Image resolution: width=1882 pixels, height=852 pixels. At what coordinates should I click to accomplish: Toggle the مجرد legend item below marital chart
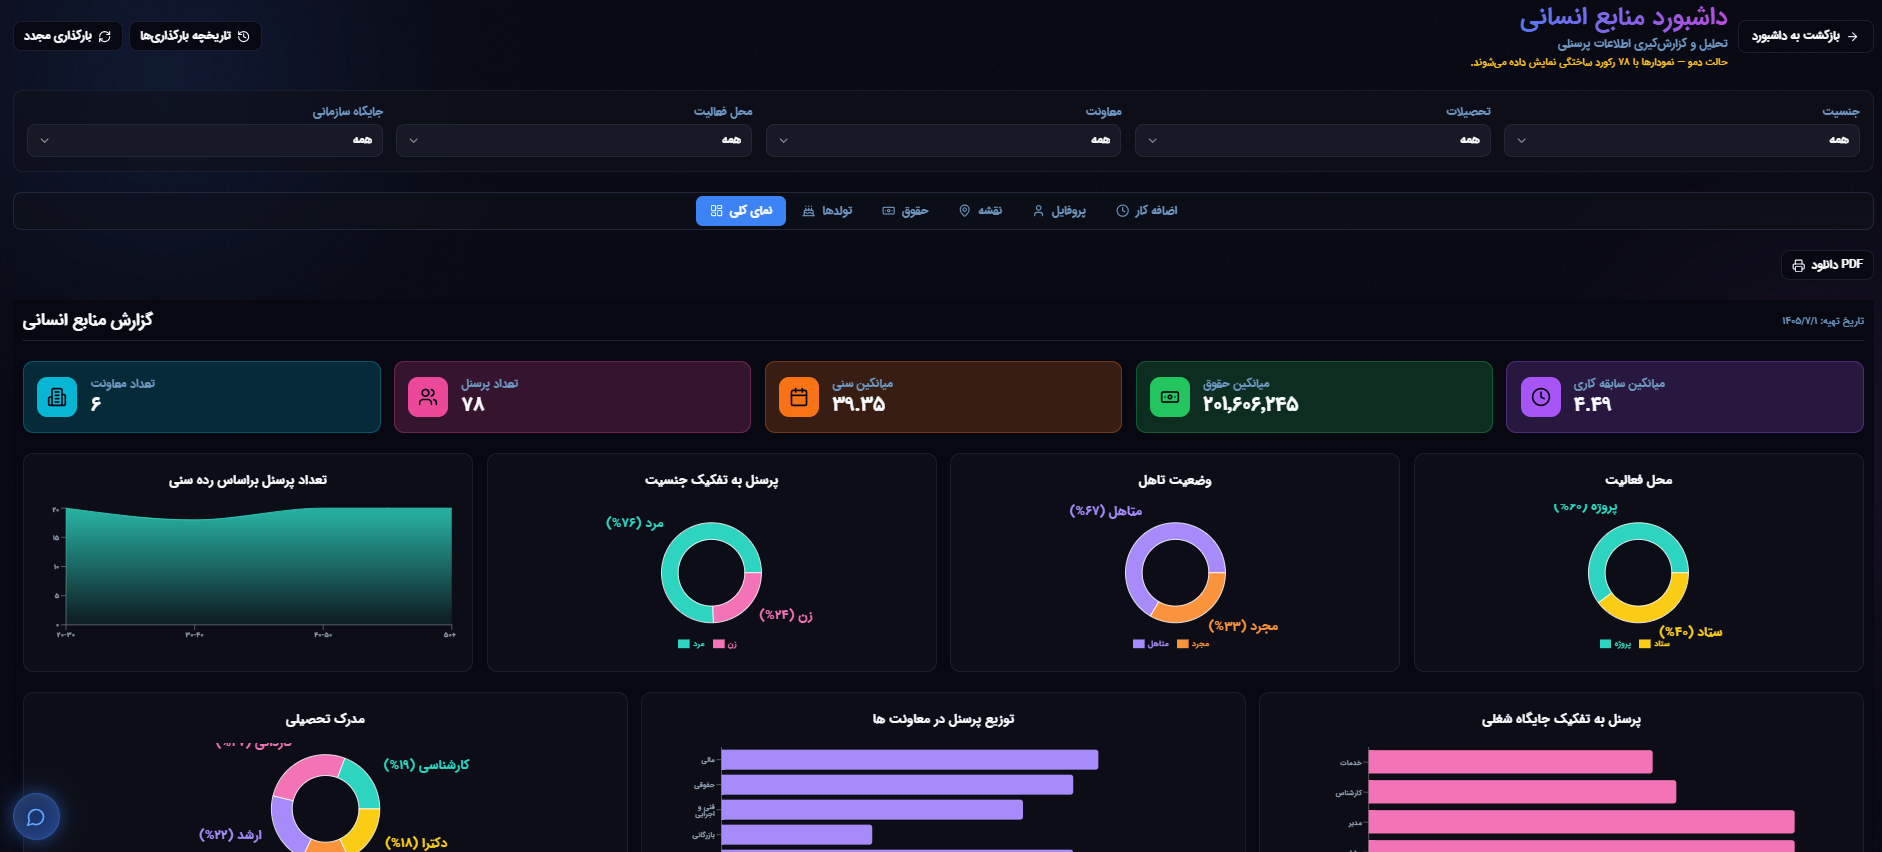1193,644
